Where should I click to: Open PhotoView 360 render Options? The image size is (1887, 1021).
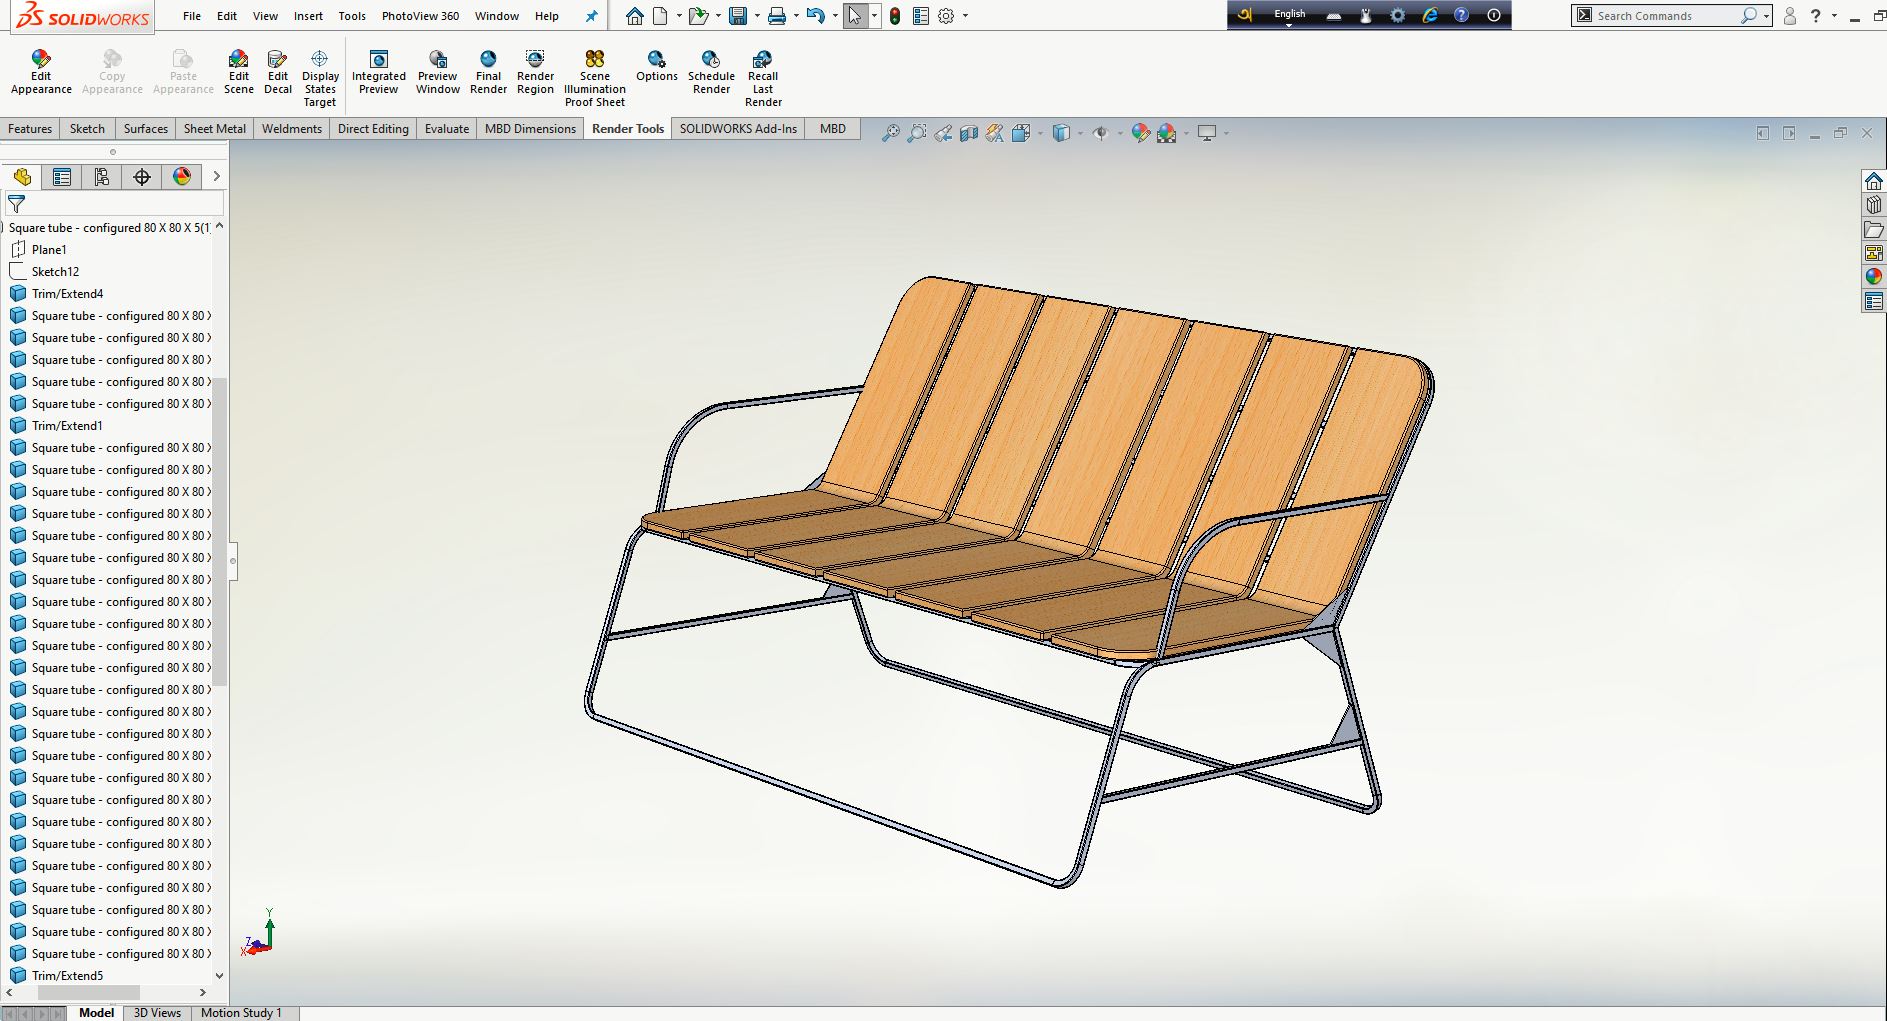pyautogui.click(x=657, y=66)
